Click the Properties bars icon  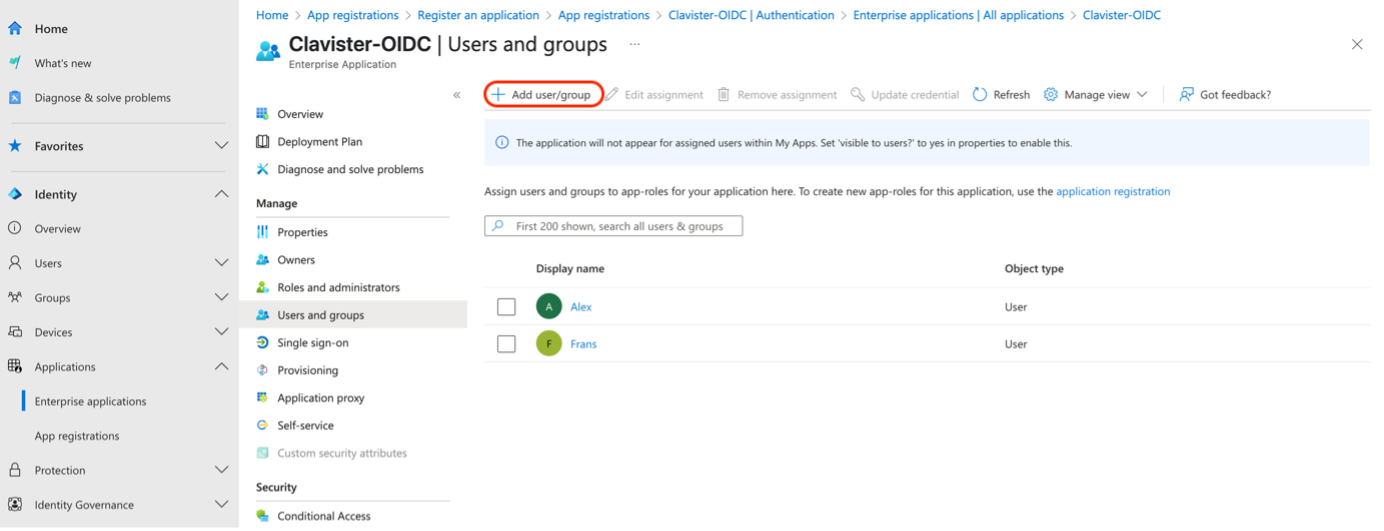tap(263, 232)
